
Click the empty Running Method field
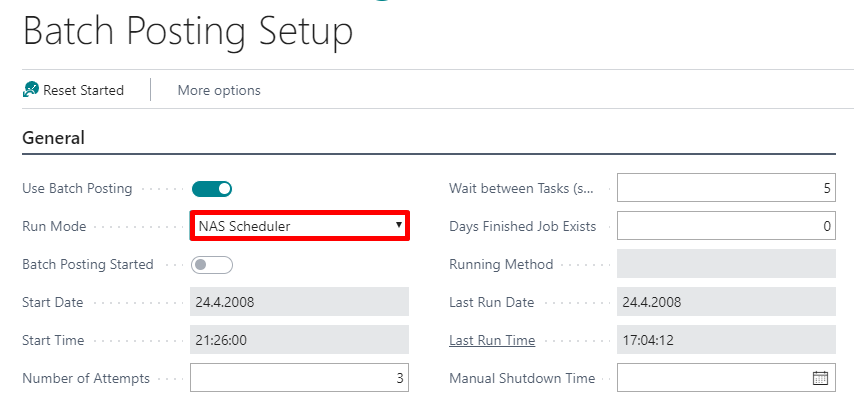(x=726, y=264)
